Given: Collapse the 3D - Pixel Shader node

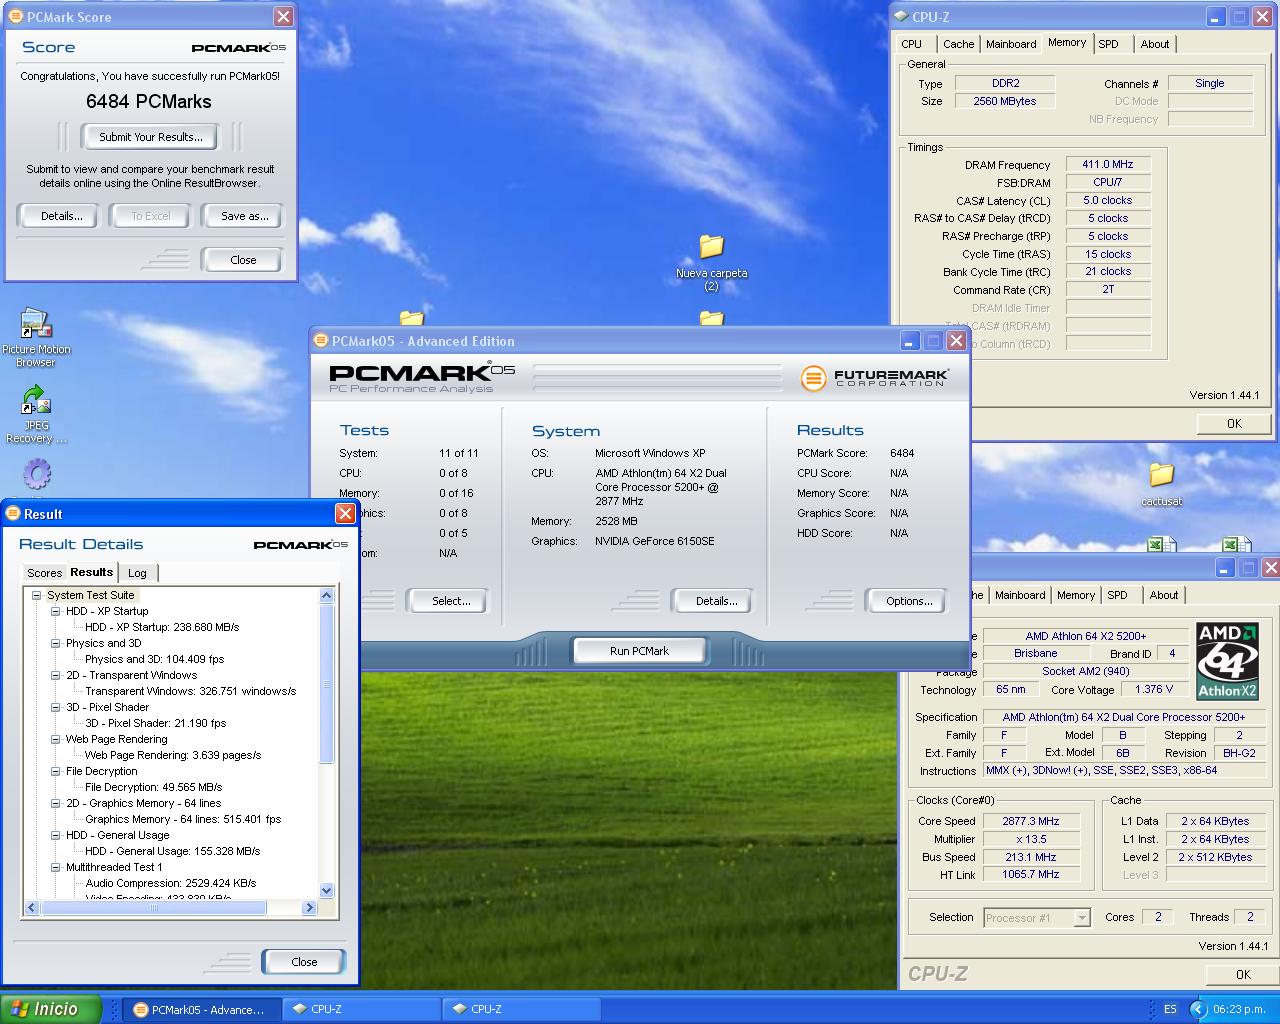Looking at the screenshot, I should click(56, 707).
